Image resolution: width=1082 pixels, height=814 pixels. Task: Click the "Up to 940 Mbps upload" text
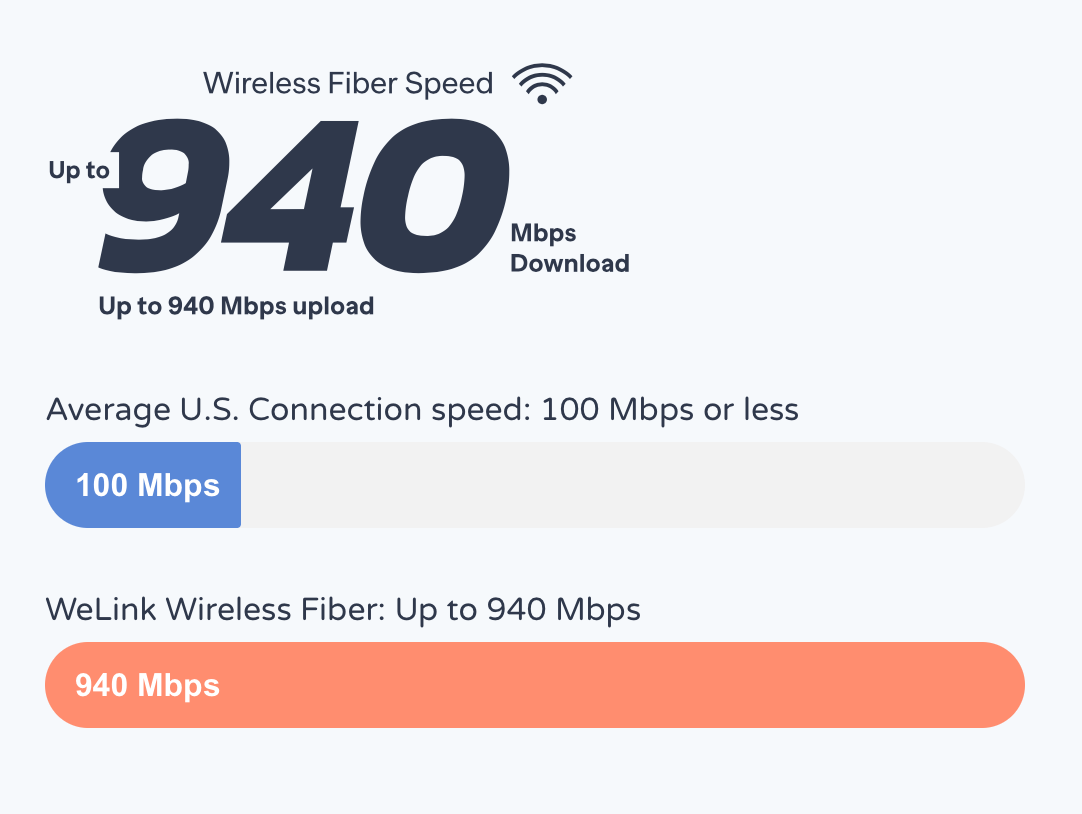click(236, 306)
